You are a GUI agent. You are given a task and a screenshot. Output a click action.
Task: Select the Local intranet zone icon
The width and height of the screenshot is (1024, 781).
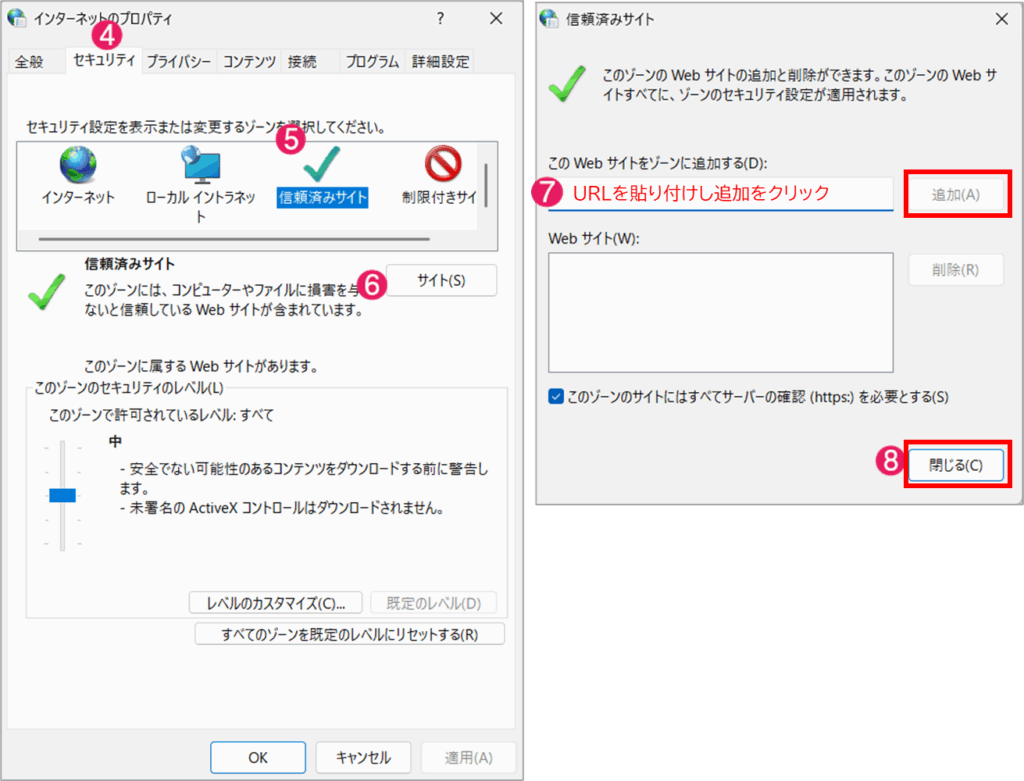[x=200, y=165]
